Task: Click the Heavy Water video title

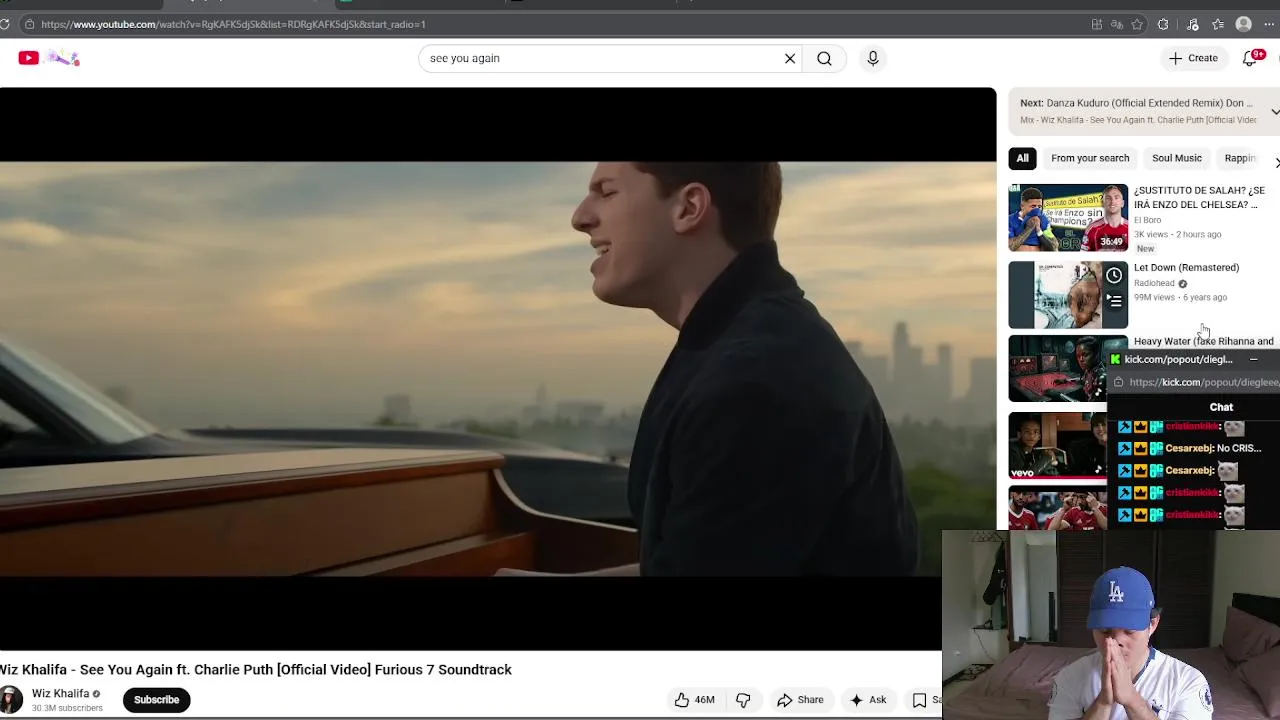Action: (1204, 341)
